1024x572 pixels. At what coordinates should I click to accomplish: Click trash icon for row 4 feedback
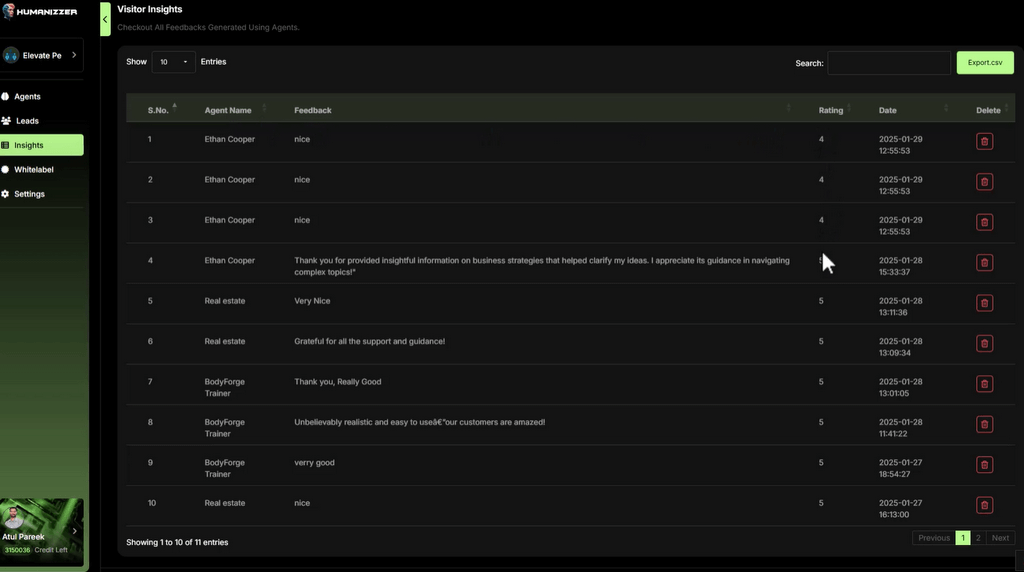984,263
